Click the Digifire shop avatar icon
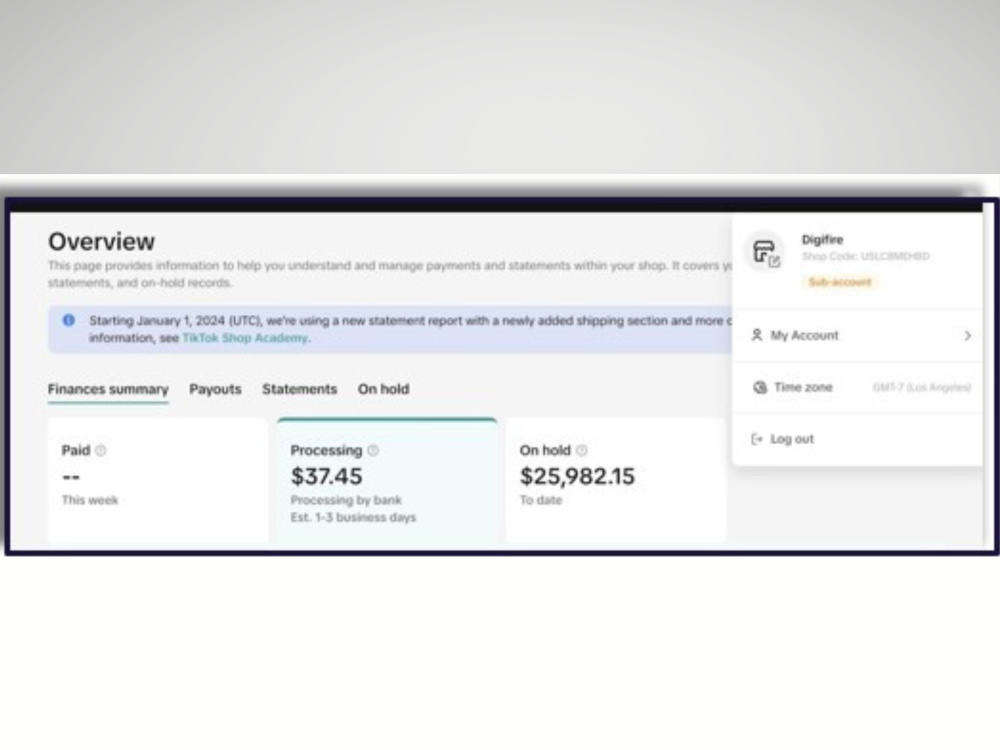Image resolution: width=1000 pixels, height=750 pixels. click(x=765, y=252)
